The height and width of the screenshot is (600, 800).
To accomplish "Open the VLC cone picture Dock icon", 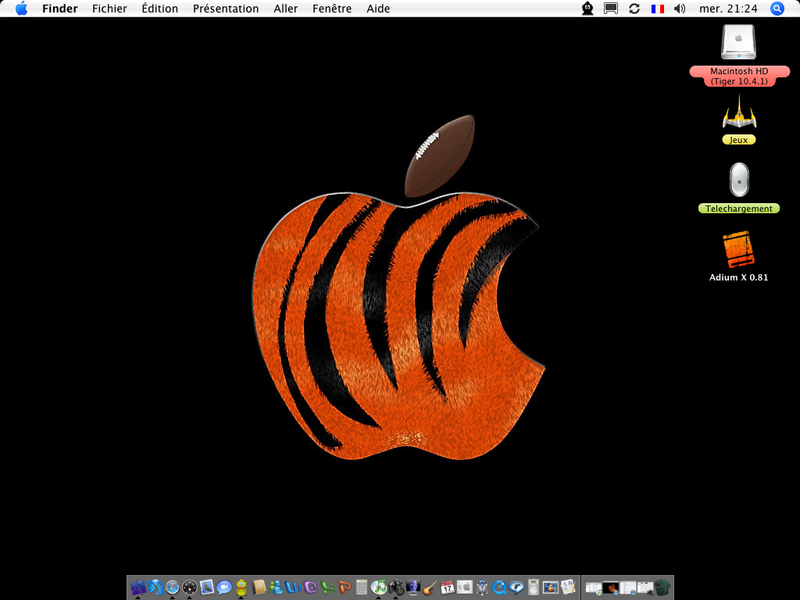I will coord(551,588).
